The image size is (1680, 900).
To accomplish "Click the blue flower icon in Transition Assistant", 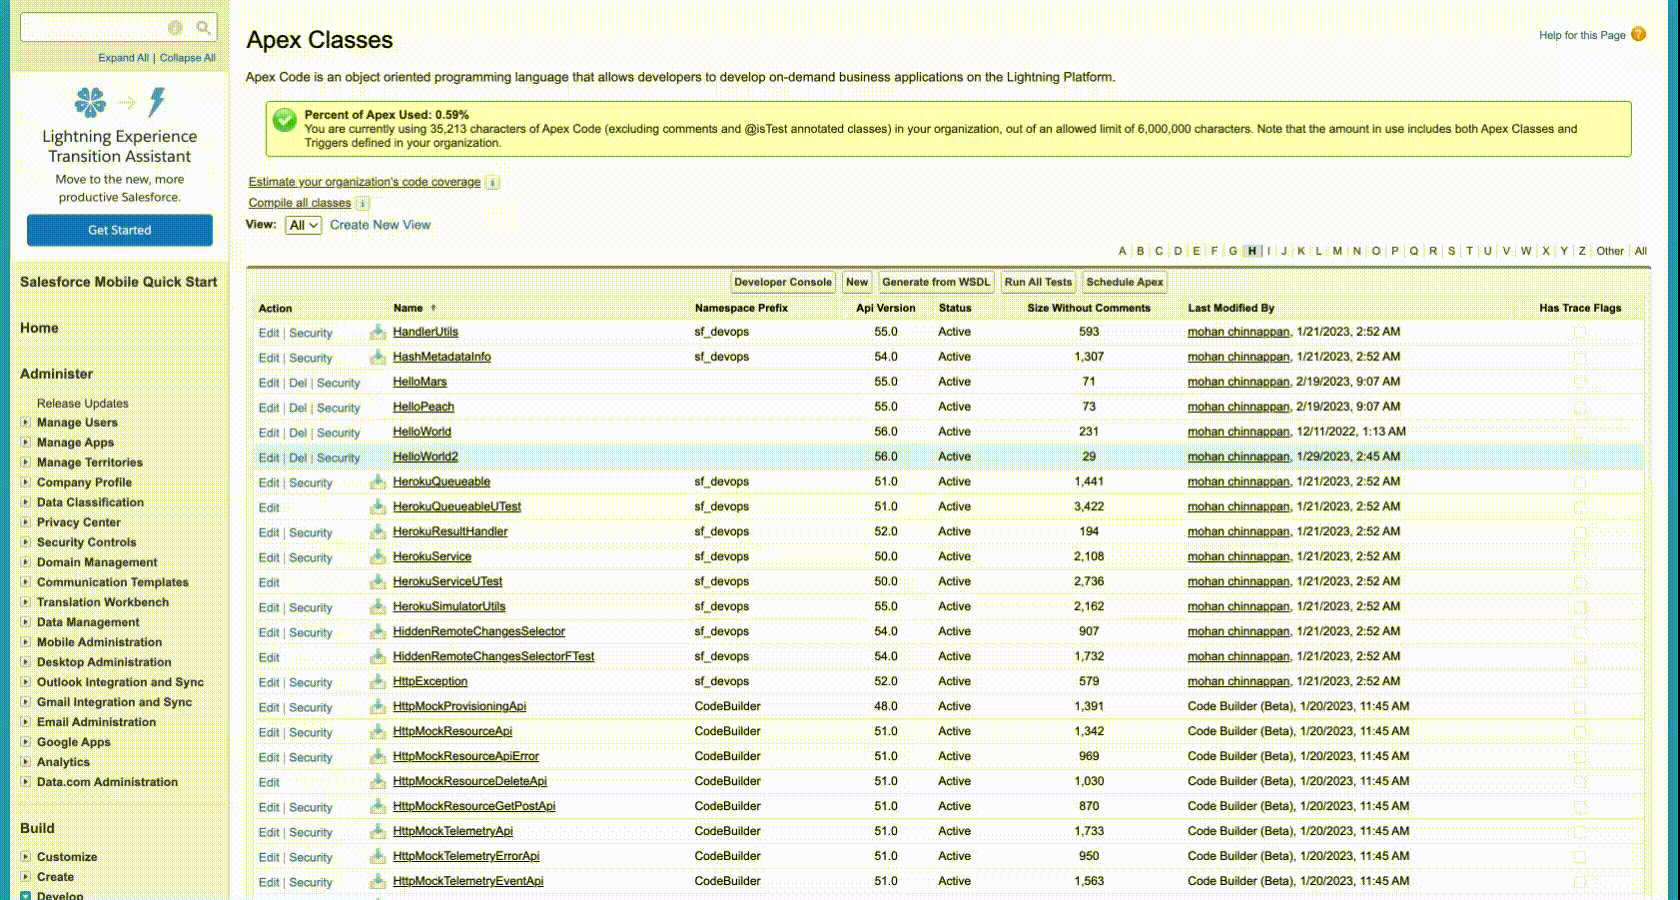I will (x=90, y=101).
